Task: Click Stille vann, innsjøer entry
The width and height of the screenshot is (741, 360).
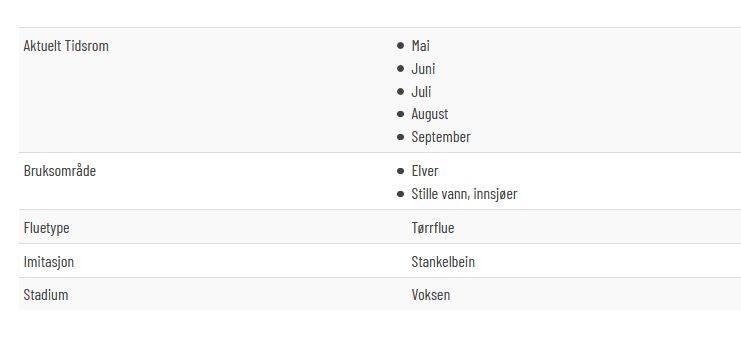Action: [464, 194]
